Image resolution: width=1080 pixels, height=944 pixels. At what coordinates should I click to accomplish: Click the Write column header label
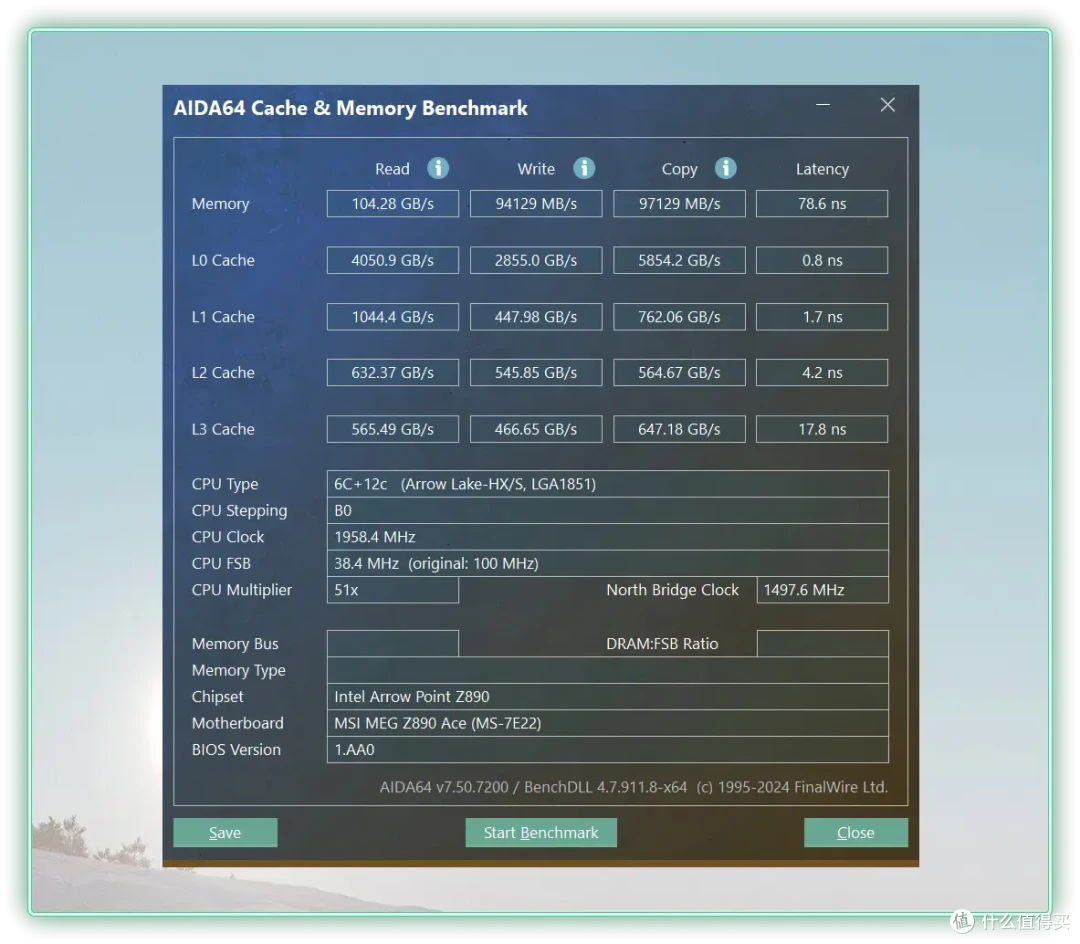pyautogui.click(x=536, y=169)
